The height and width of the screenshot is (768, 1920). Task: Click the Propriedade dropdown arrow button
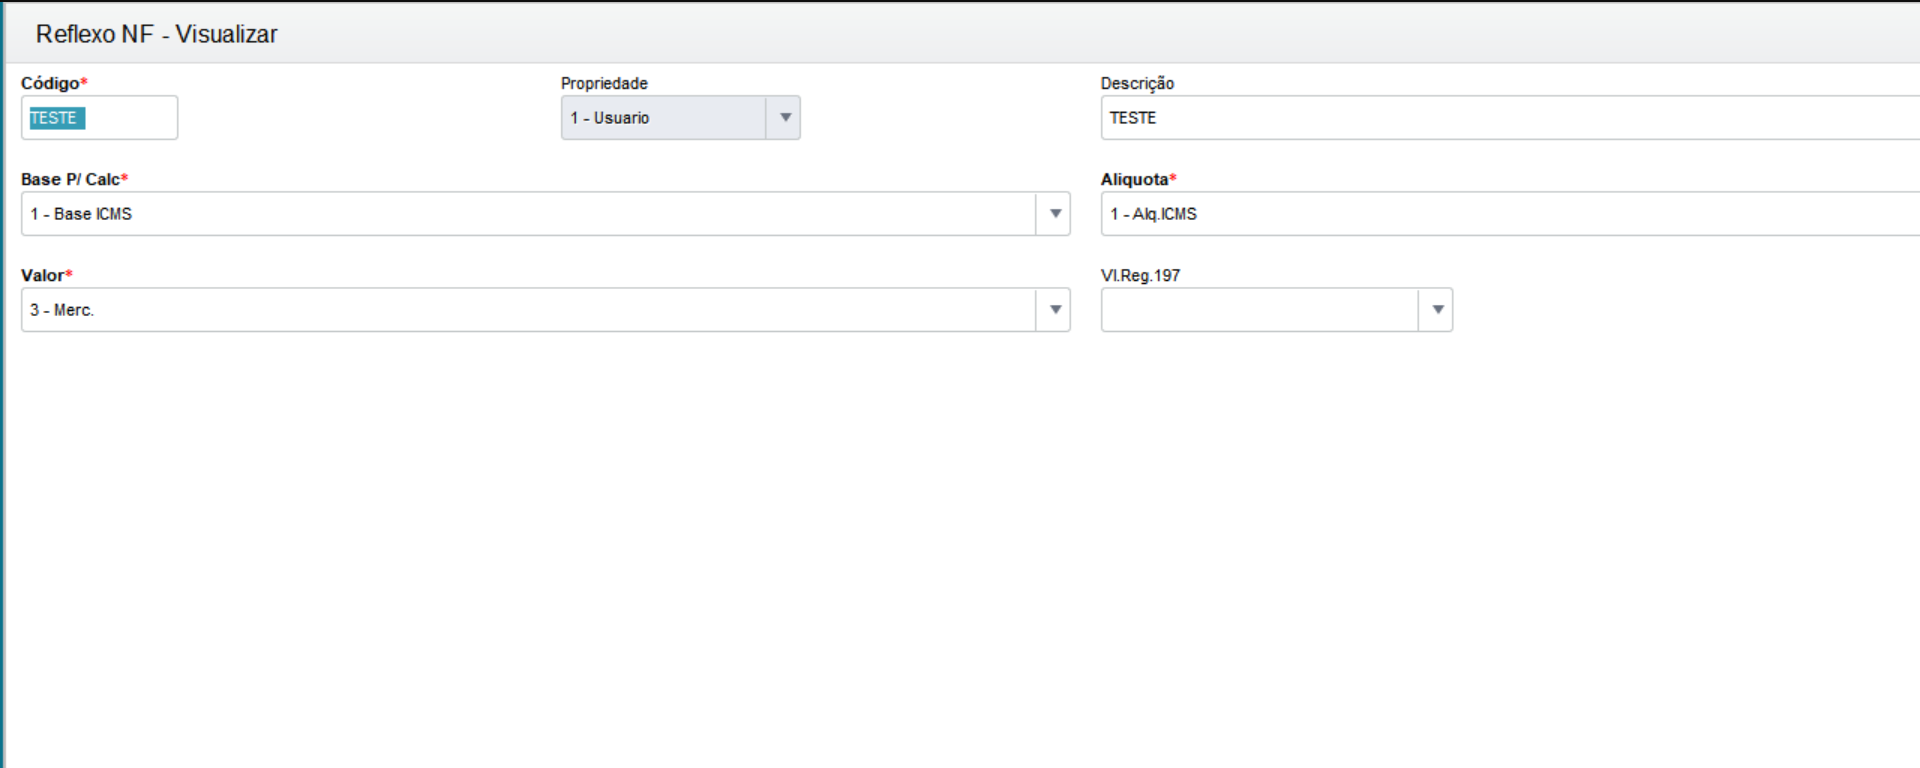pos(784,118)
